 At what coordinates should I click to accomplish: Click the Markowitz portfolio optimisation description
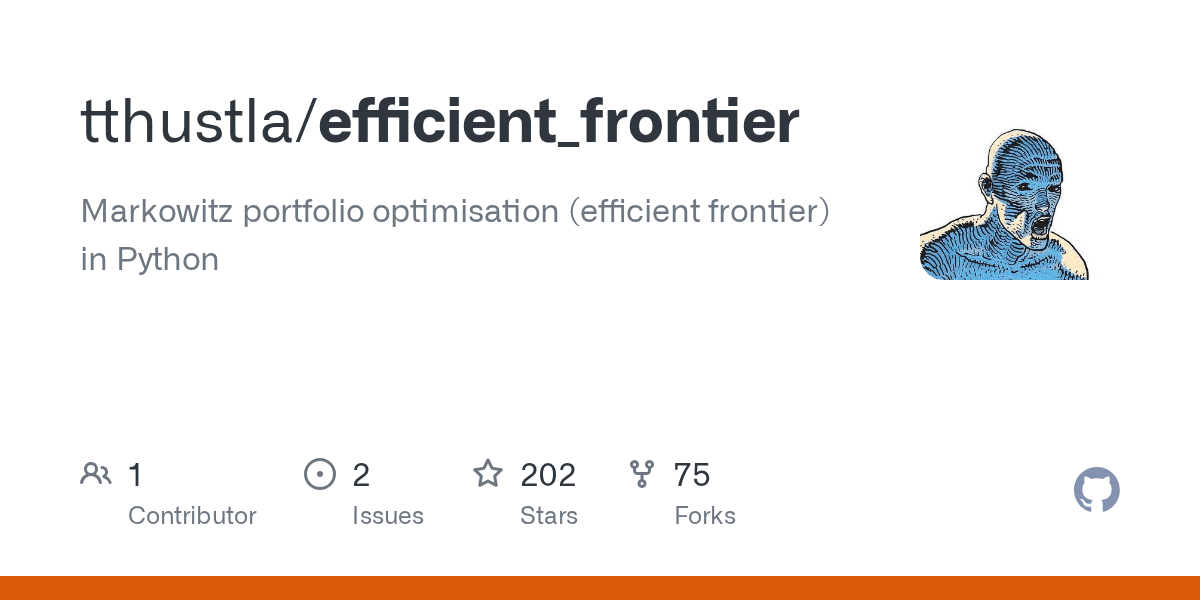point(455,235)
